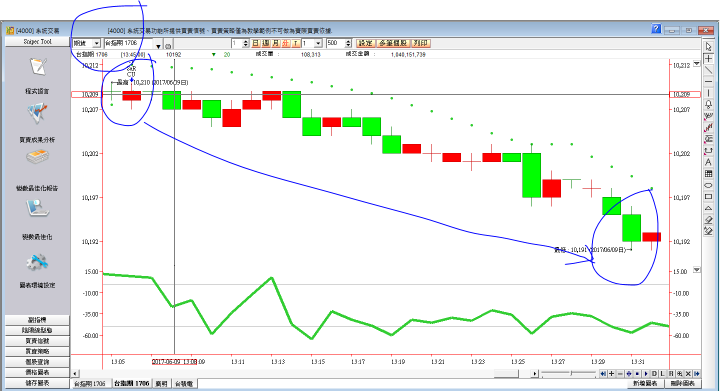Select the horizontal line drawing tool
This screenshot has width=720, height=391.
tap(709, 81)
